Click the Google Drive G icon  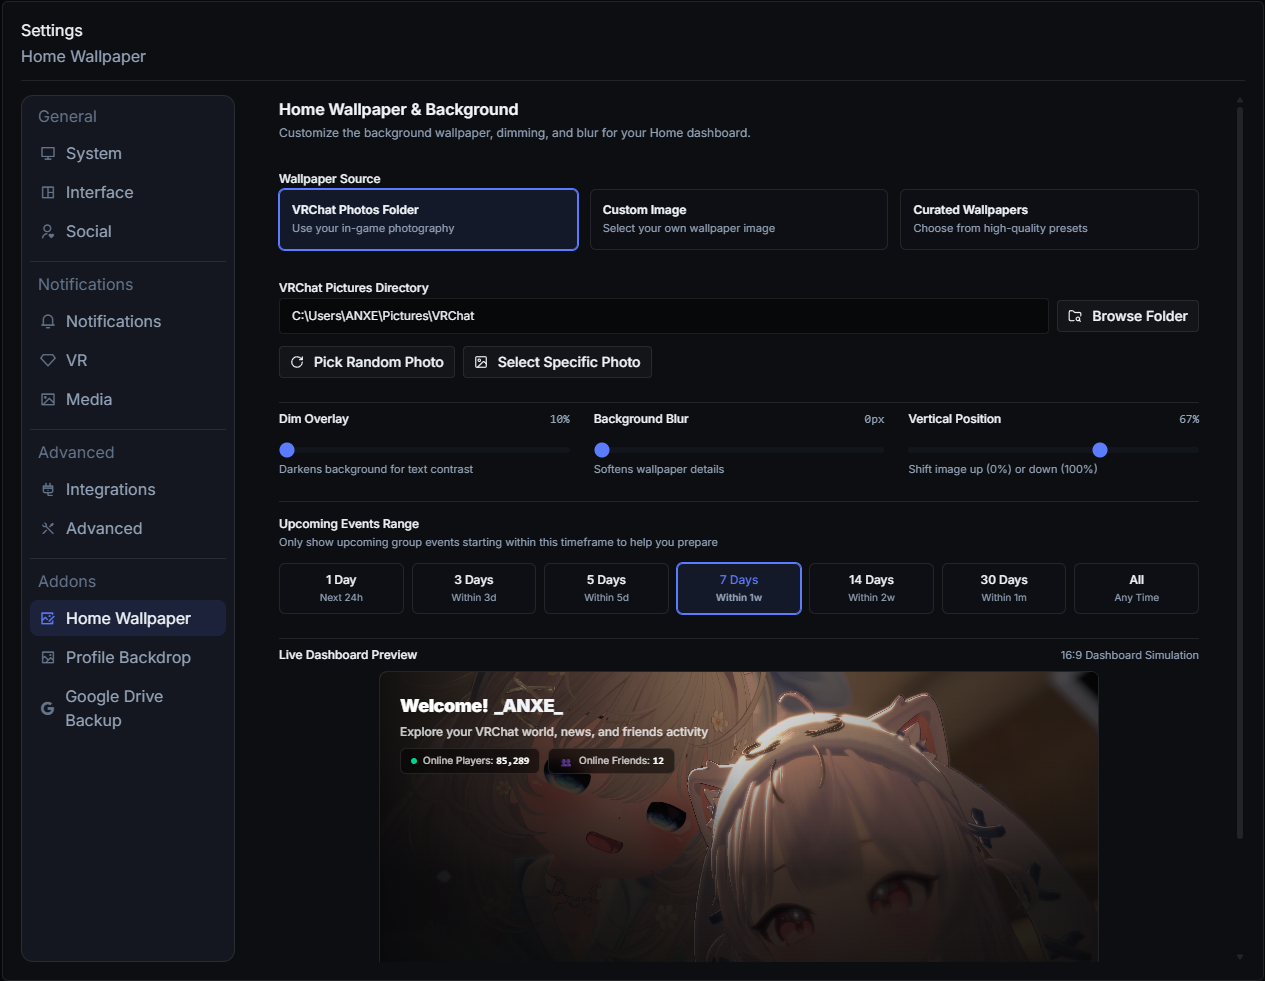pos(47,708)
